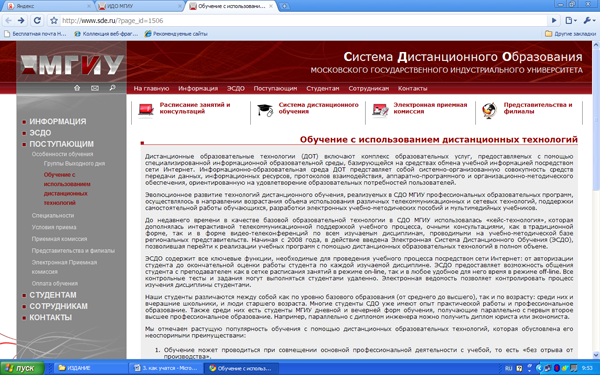Click the globe icon for Представительства и филиалы
The height and width of the screenshot is (375, 600).
(x=489, y=111)
